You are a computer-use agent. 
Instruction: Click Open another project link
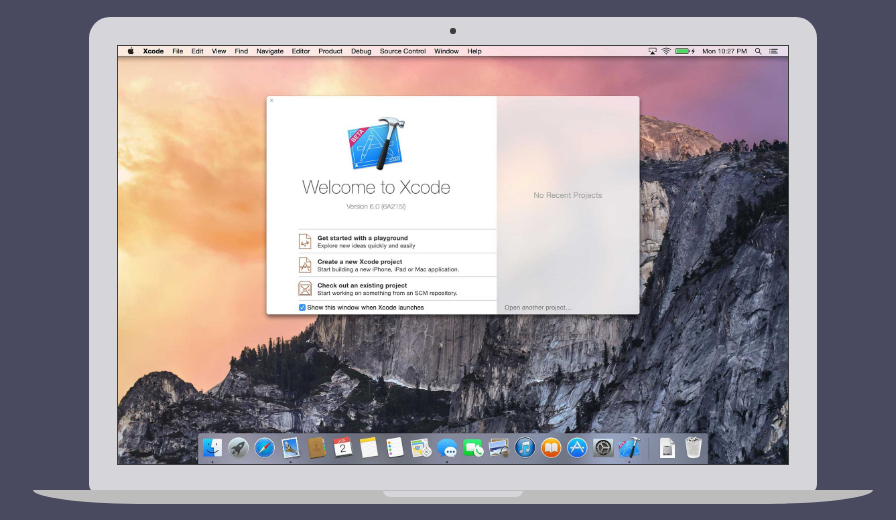[538, 307]
